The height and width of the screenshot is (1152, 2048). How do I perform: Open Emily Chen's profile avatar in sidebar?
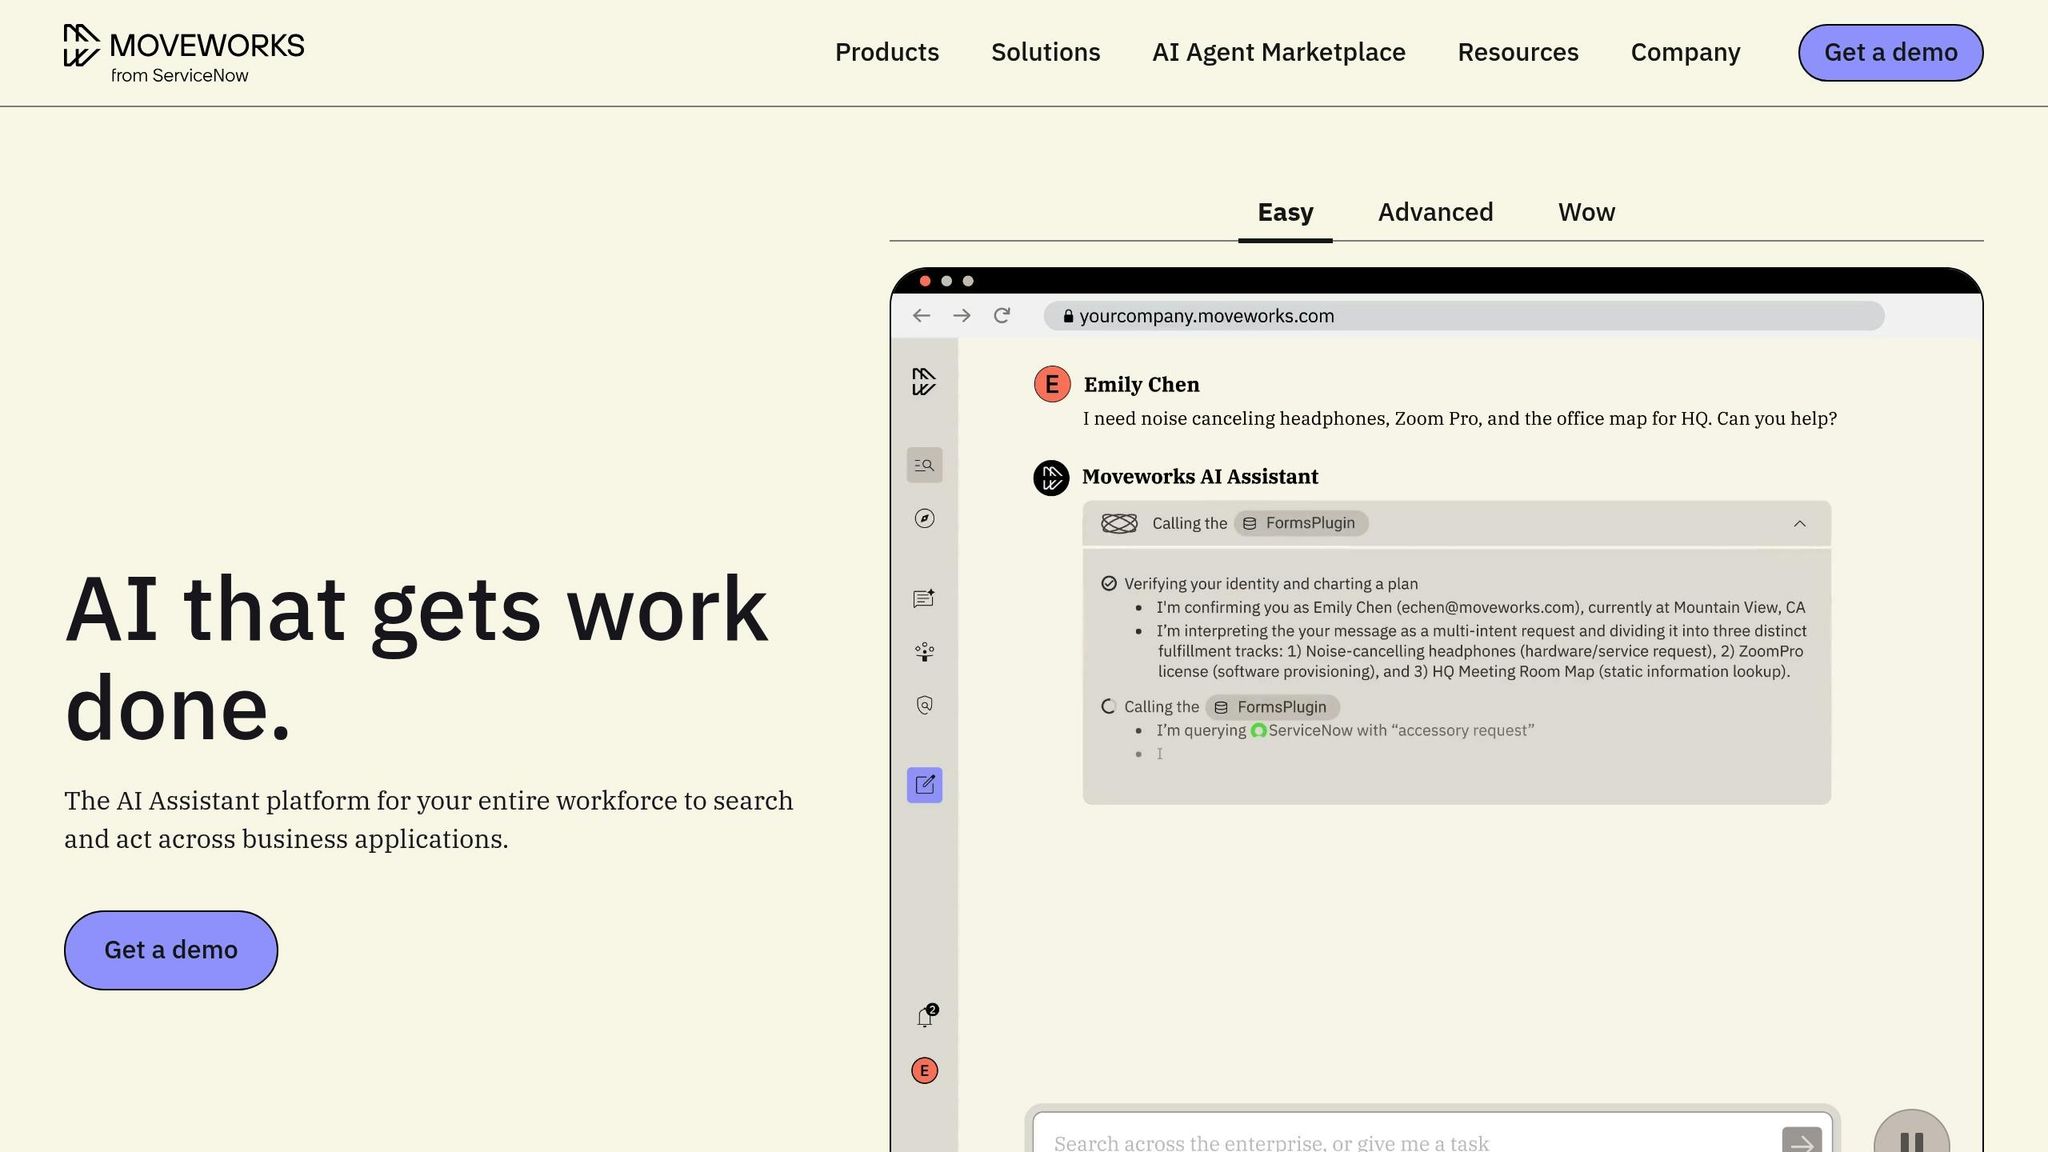(924, 1071)
